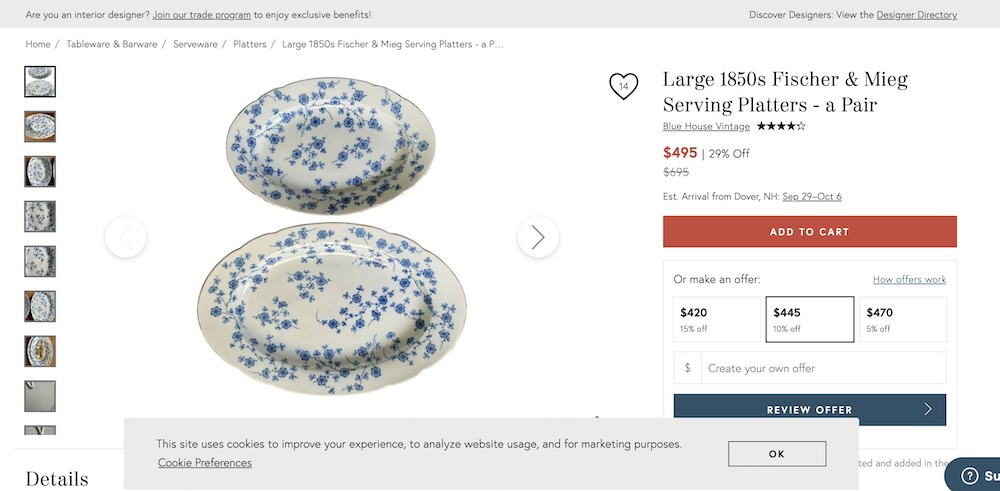1000x491 pixels.
Task: Open Tableware & Barware breadcrumb
Action: 112,44
